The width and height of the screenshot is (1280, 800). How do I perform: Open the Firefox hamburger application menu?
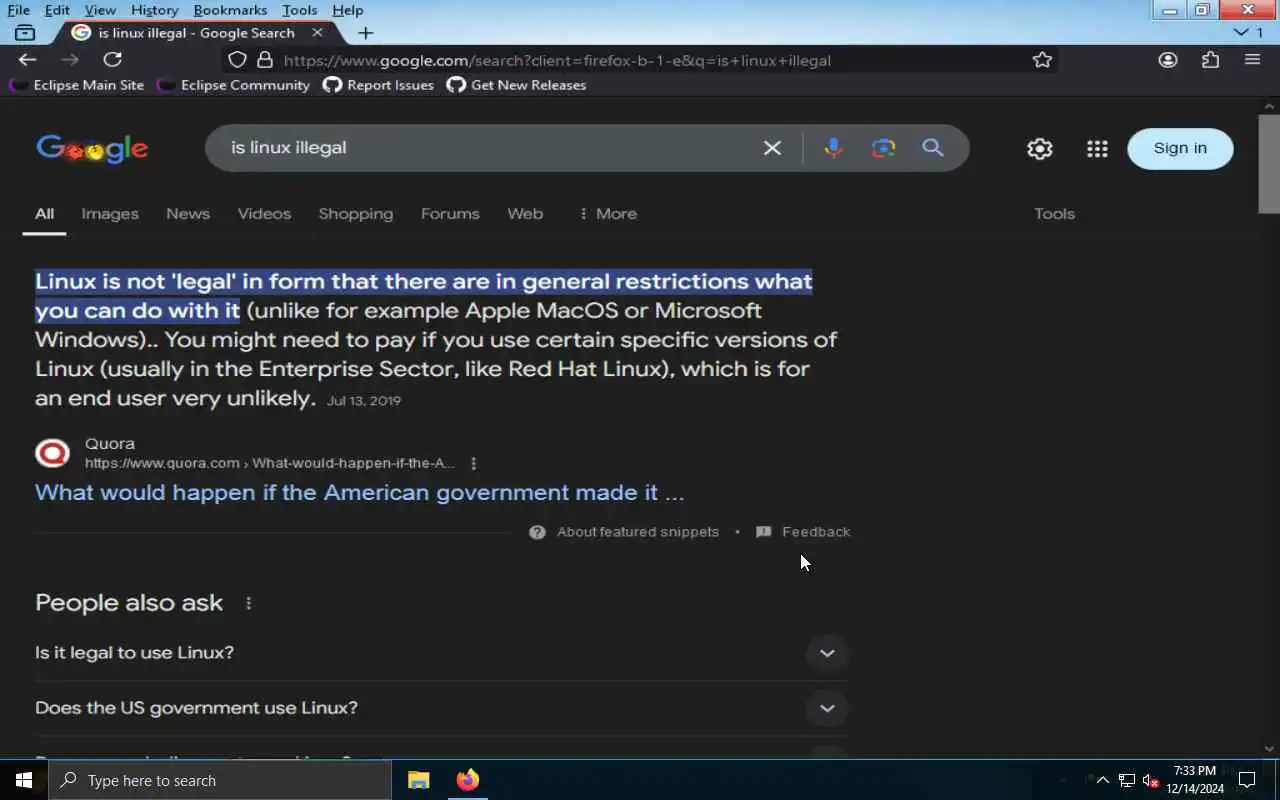(x=1252, y=60)
